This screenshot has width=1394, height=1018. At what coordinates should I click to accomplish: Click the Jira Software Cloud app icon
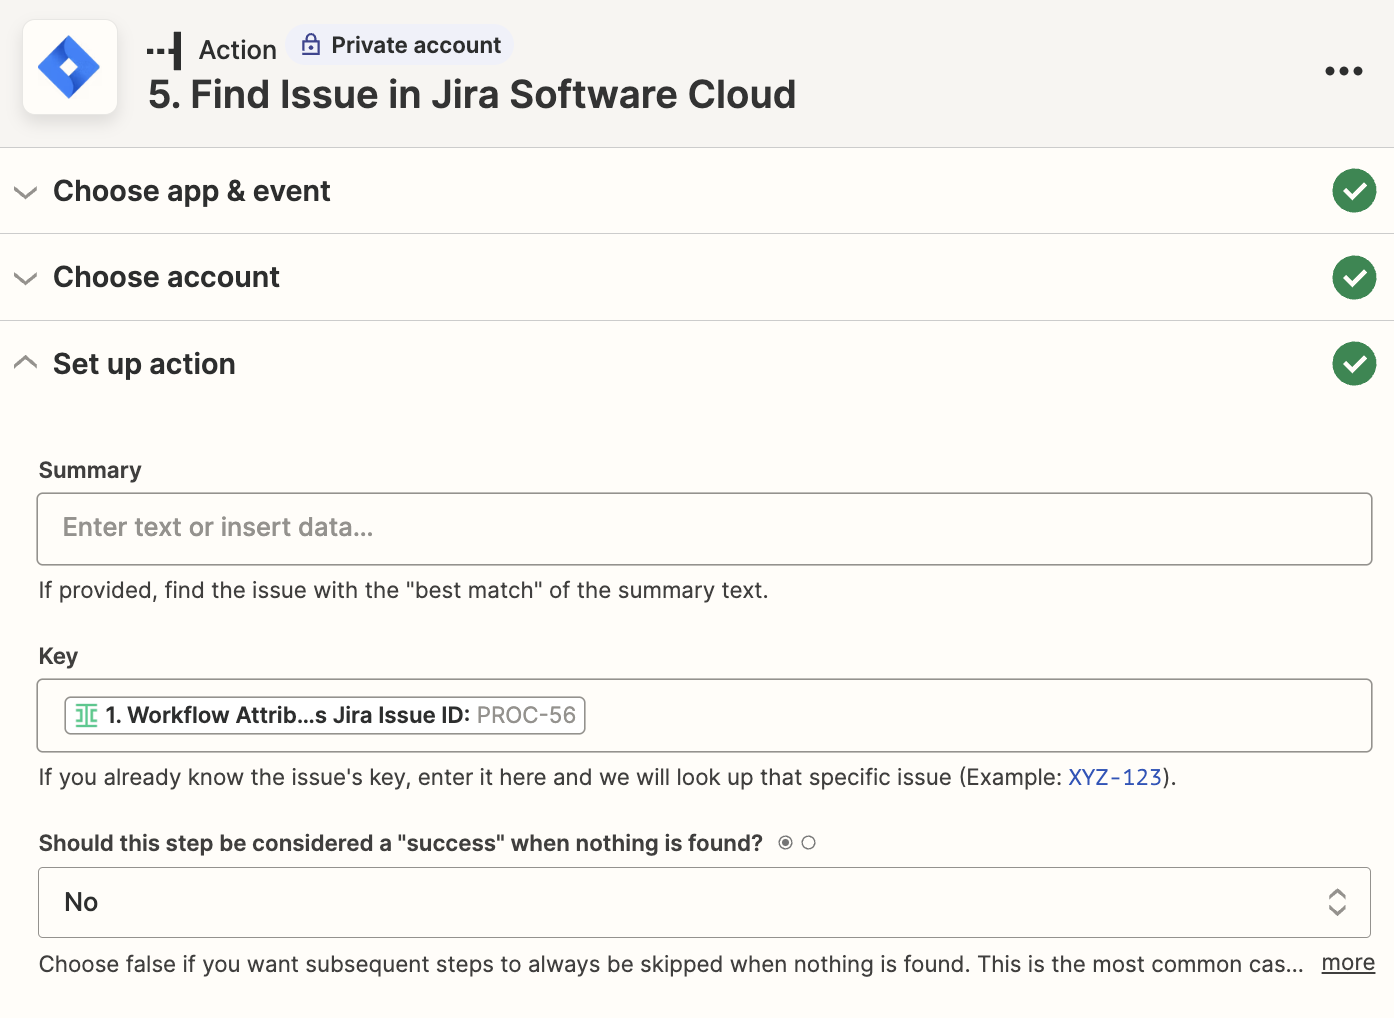pyautogui.click(x=69, y=67)
